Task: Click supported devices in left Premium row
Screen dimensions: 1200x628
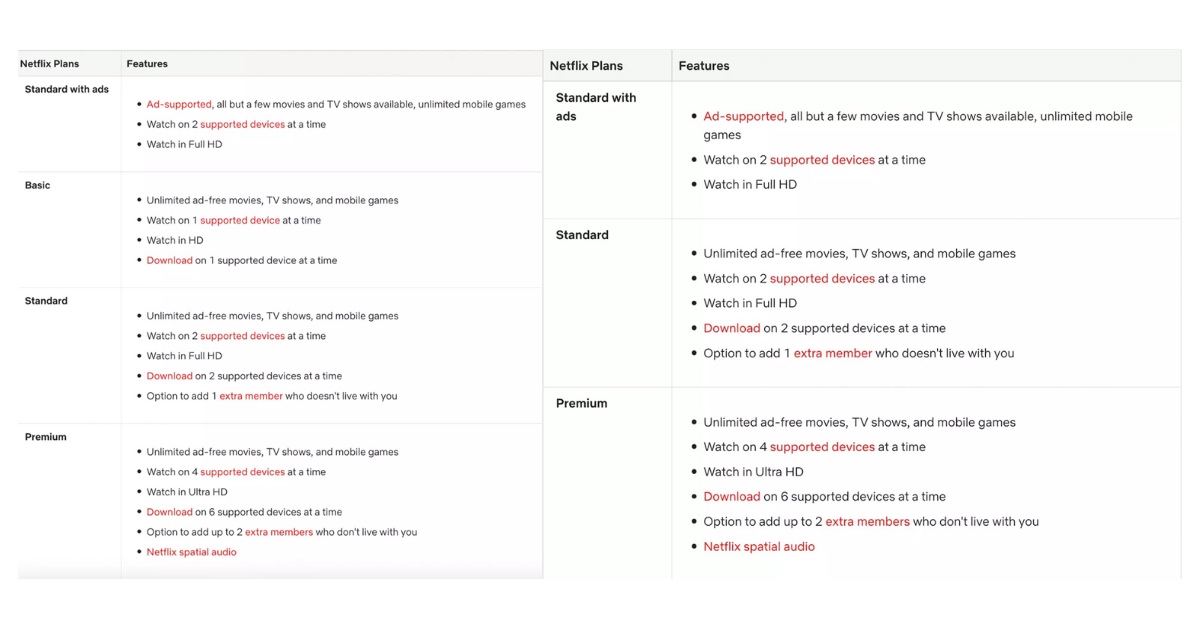Action: coord(242,472)
